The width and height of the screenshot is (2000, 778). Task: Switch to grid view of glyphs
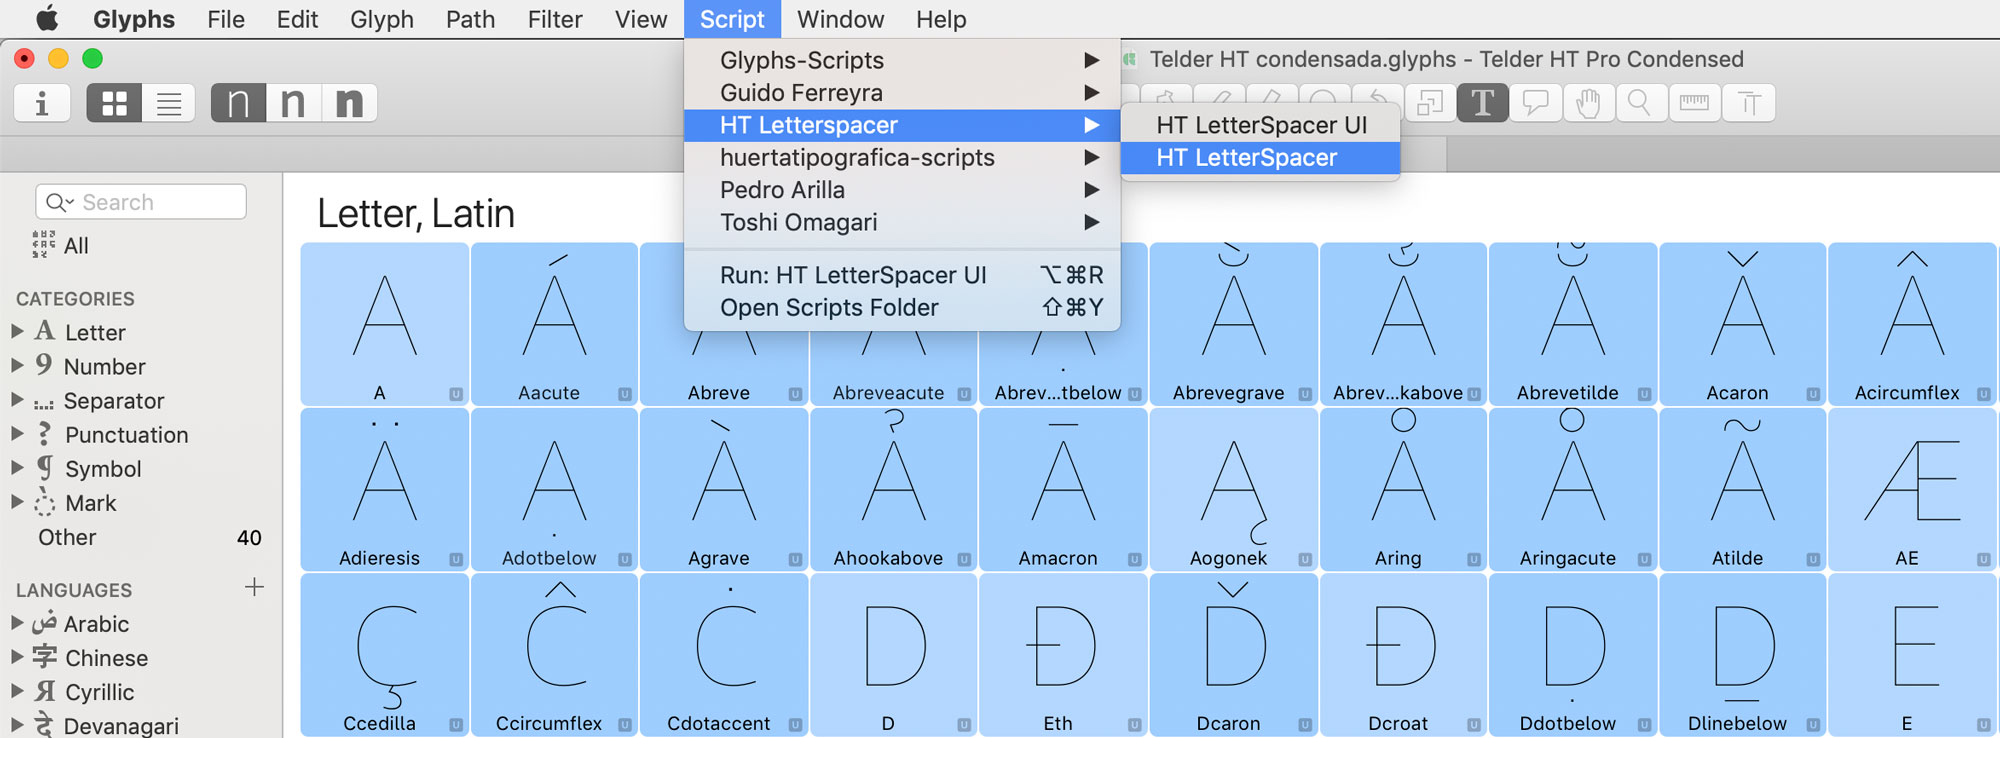[114, 103]
